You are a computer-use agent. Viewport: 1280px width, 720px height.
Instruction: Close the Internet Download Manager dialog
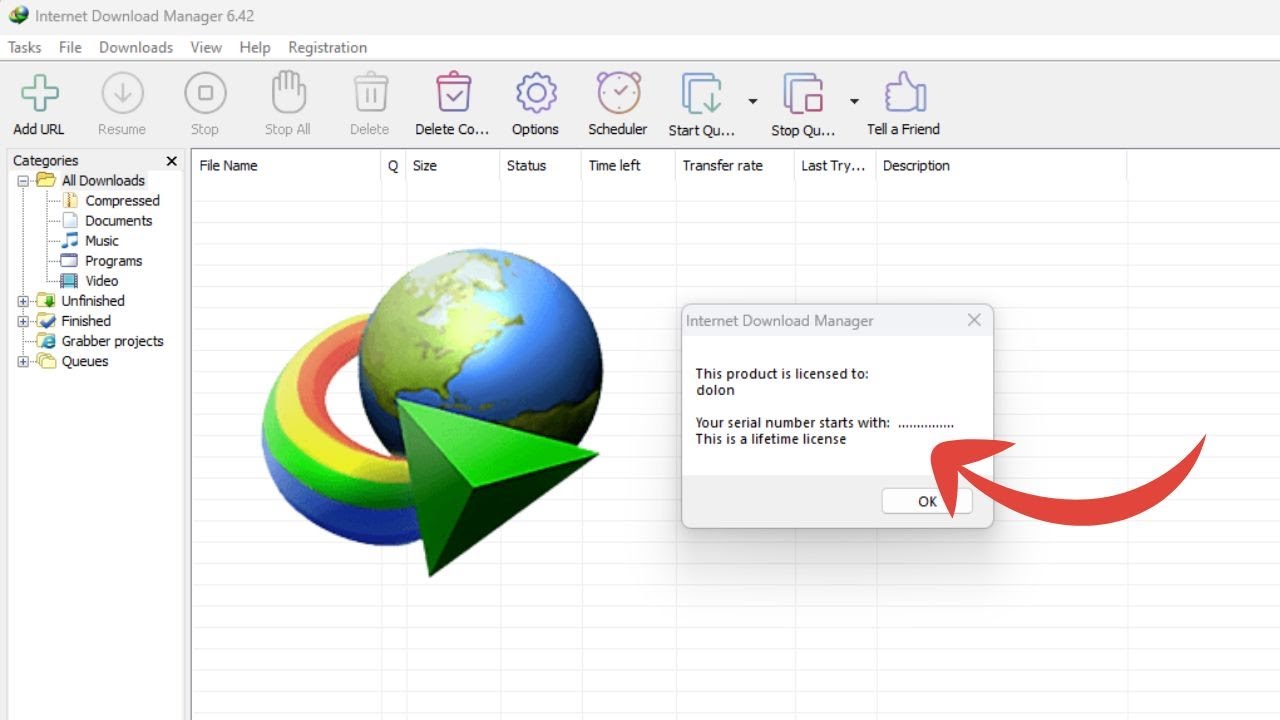click(x=974, y=320)
